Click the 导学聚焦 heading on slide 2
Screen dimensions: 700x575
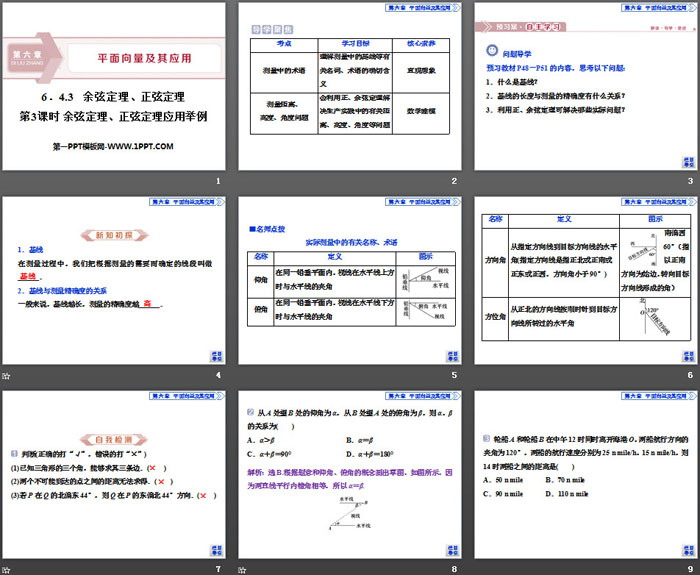[x=272, y=30]
